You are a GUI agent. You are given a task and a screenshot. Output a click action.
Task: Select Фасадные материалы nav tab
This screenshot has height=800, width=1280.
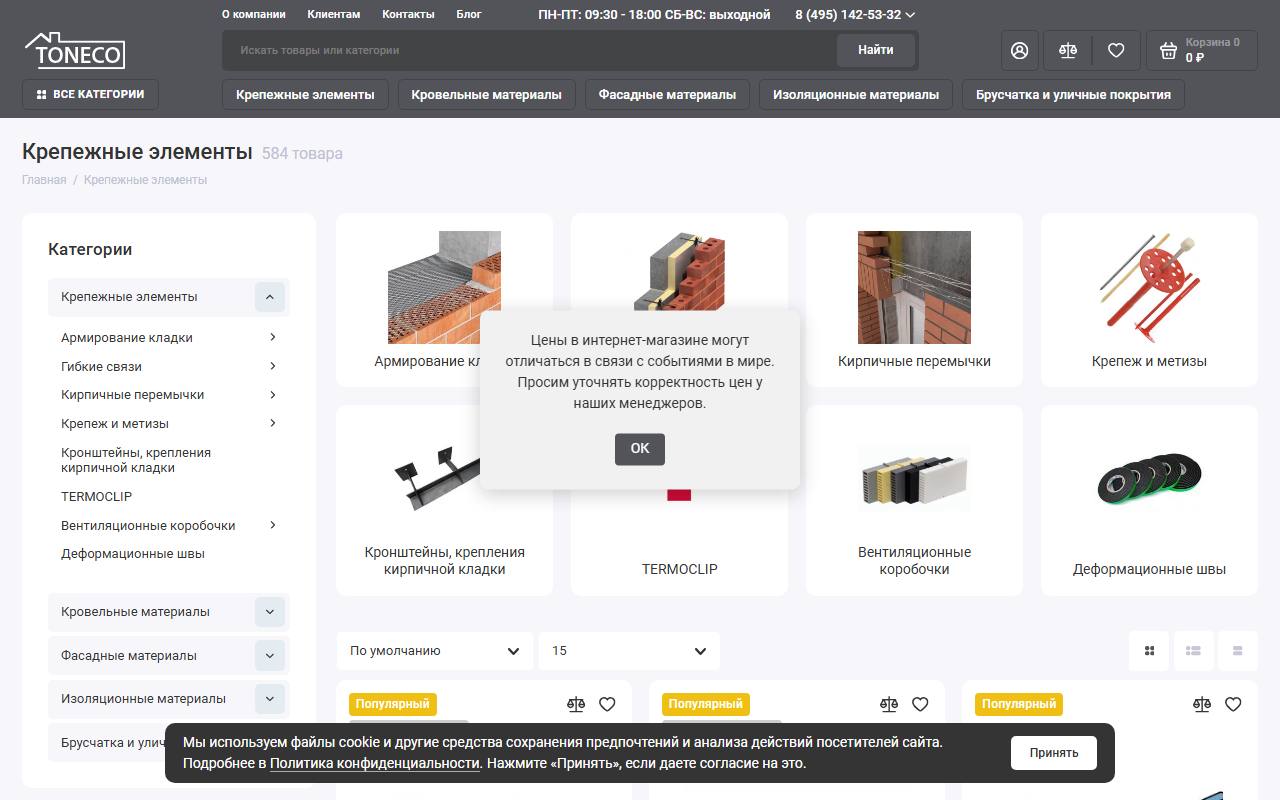coord(667,95)
